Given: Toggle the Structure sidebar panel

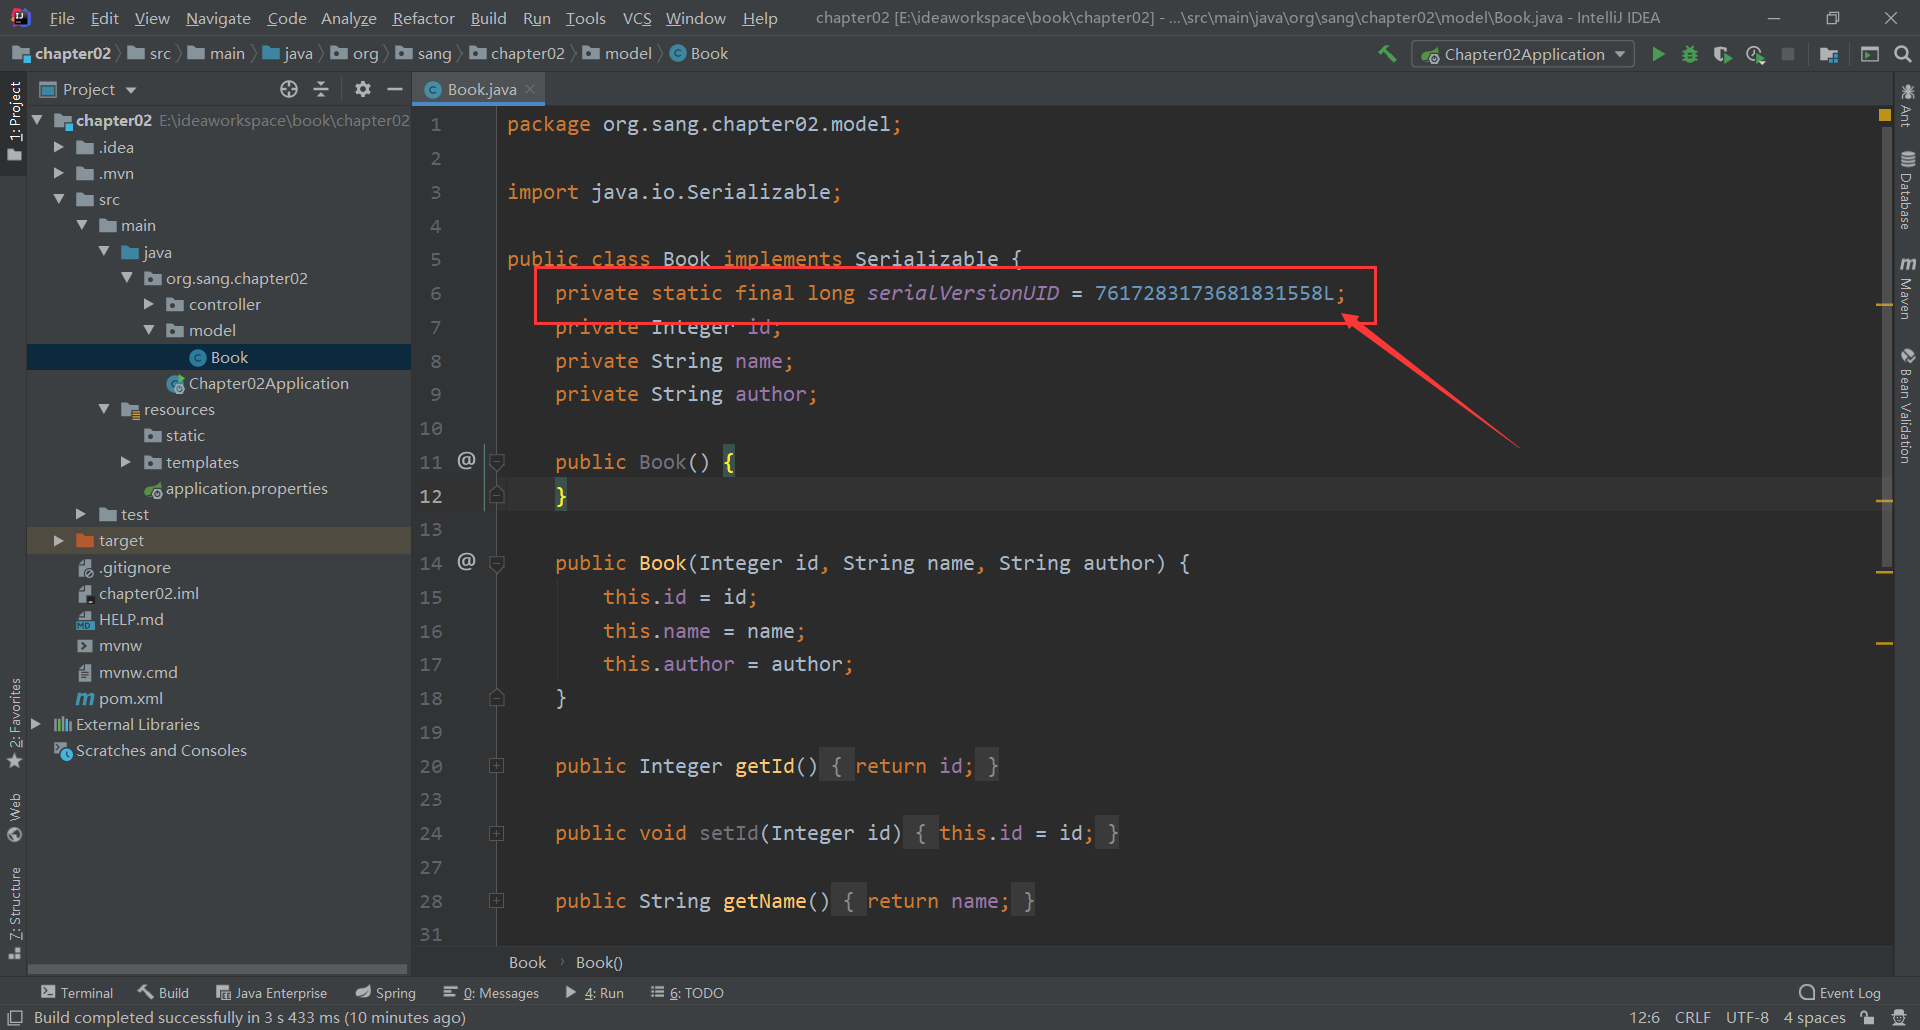Looking at the screenshot, I should click(x=14, y=912).
